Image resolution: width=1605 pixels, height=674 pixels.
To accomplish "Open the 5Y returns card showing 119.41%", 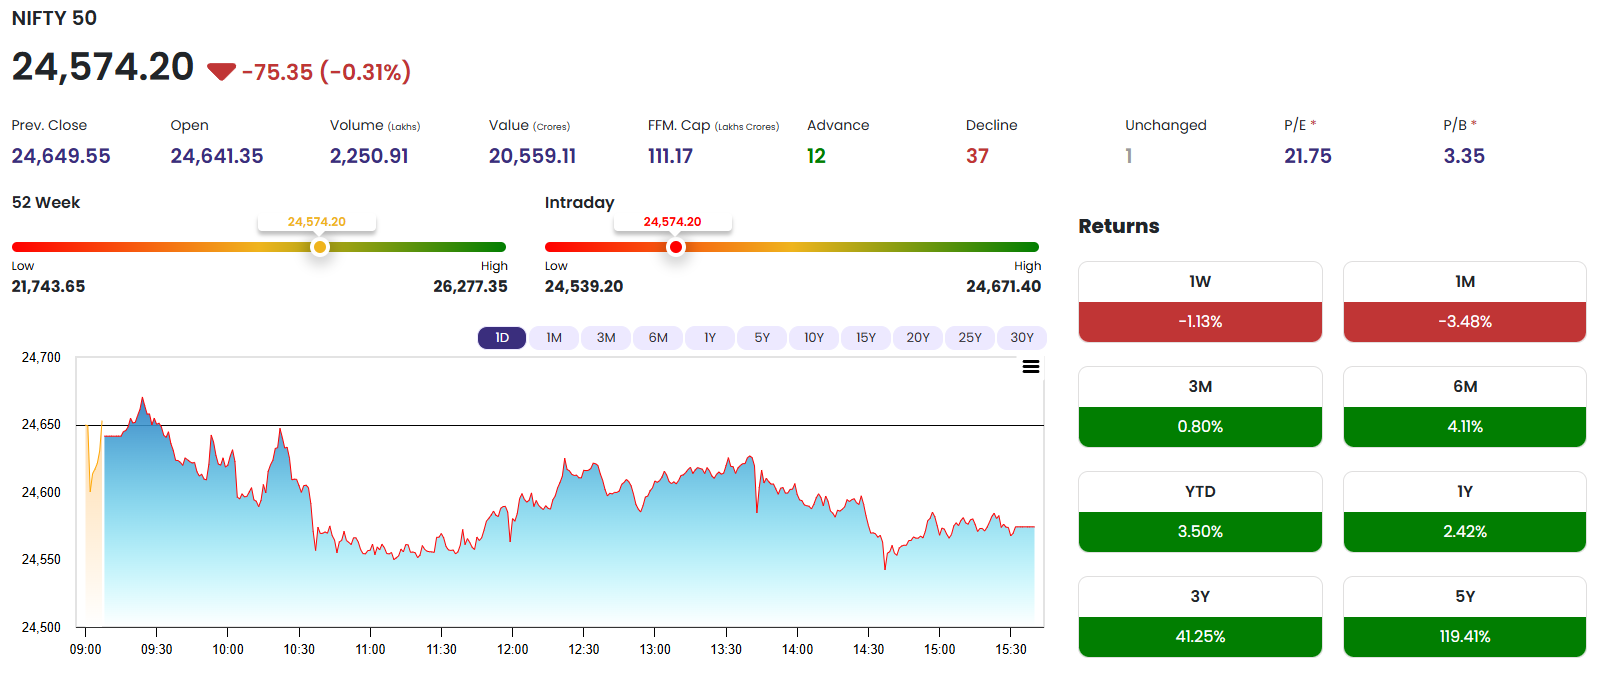I will tap(1465, 617).
